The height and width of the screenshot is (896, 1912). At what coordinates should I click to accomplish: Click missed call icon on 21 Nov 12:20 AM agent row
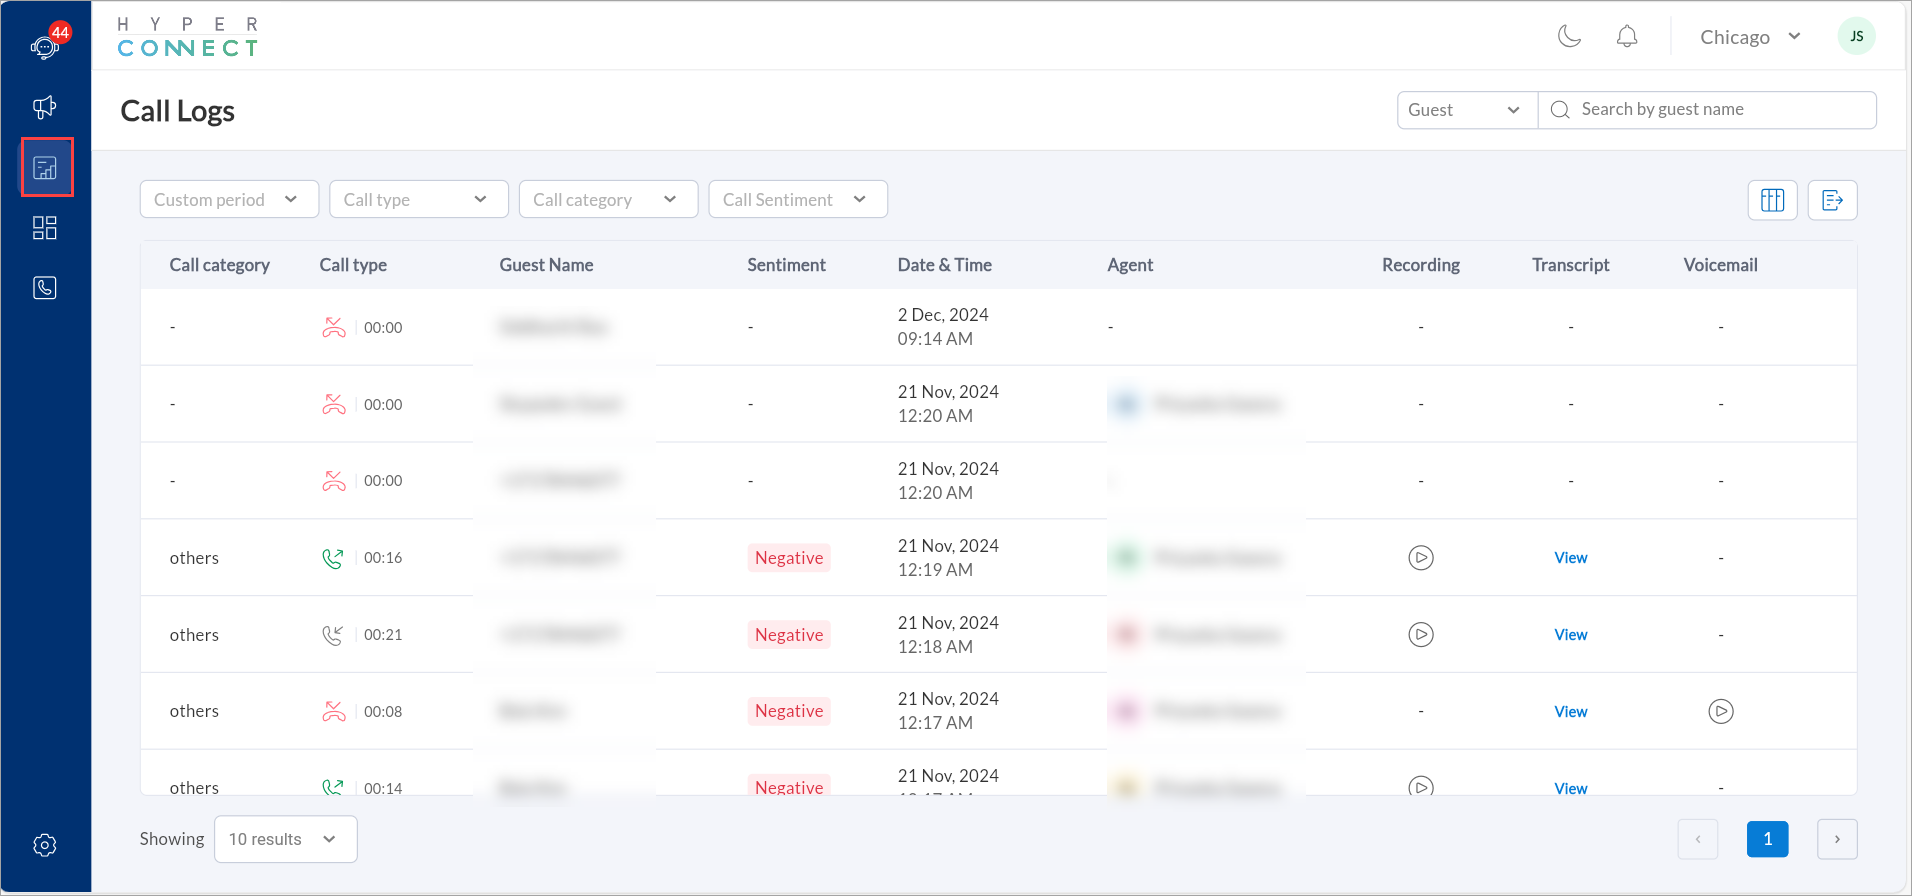[x=334, y=404]
